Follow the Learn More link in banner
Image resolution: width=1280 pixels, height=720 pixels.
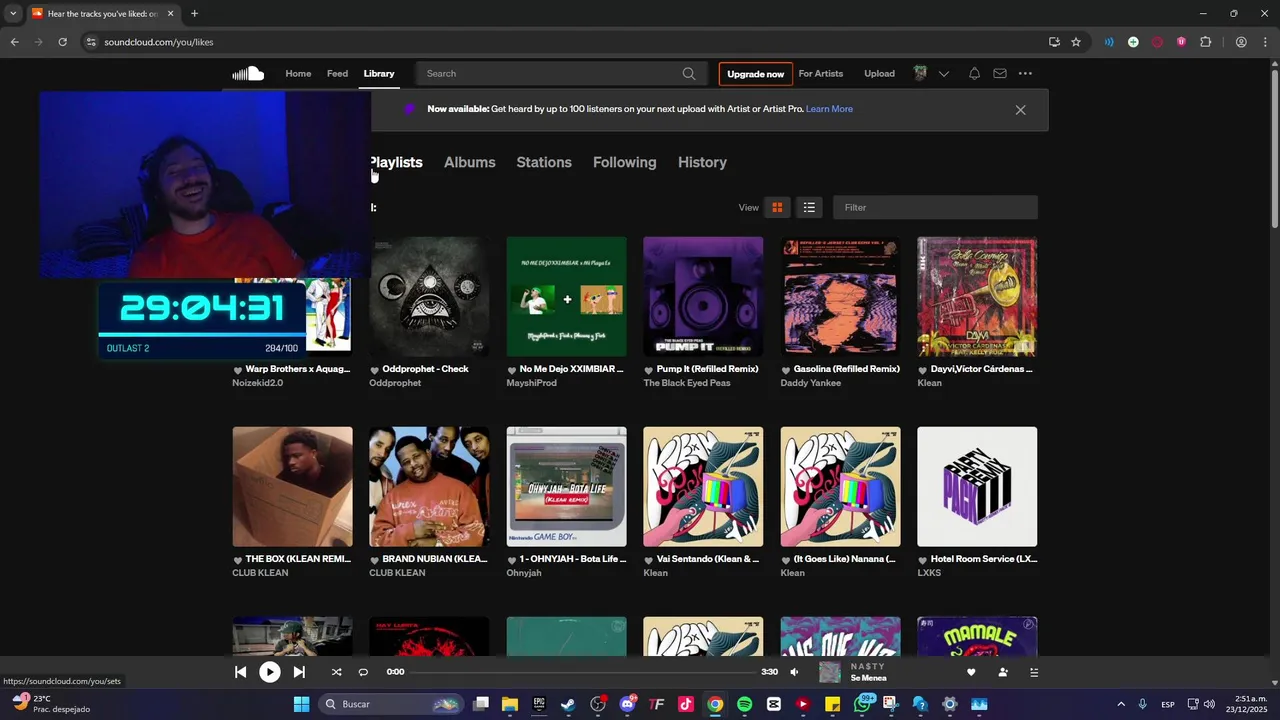coord(829,109)
